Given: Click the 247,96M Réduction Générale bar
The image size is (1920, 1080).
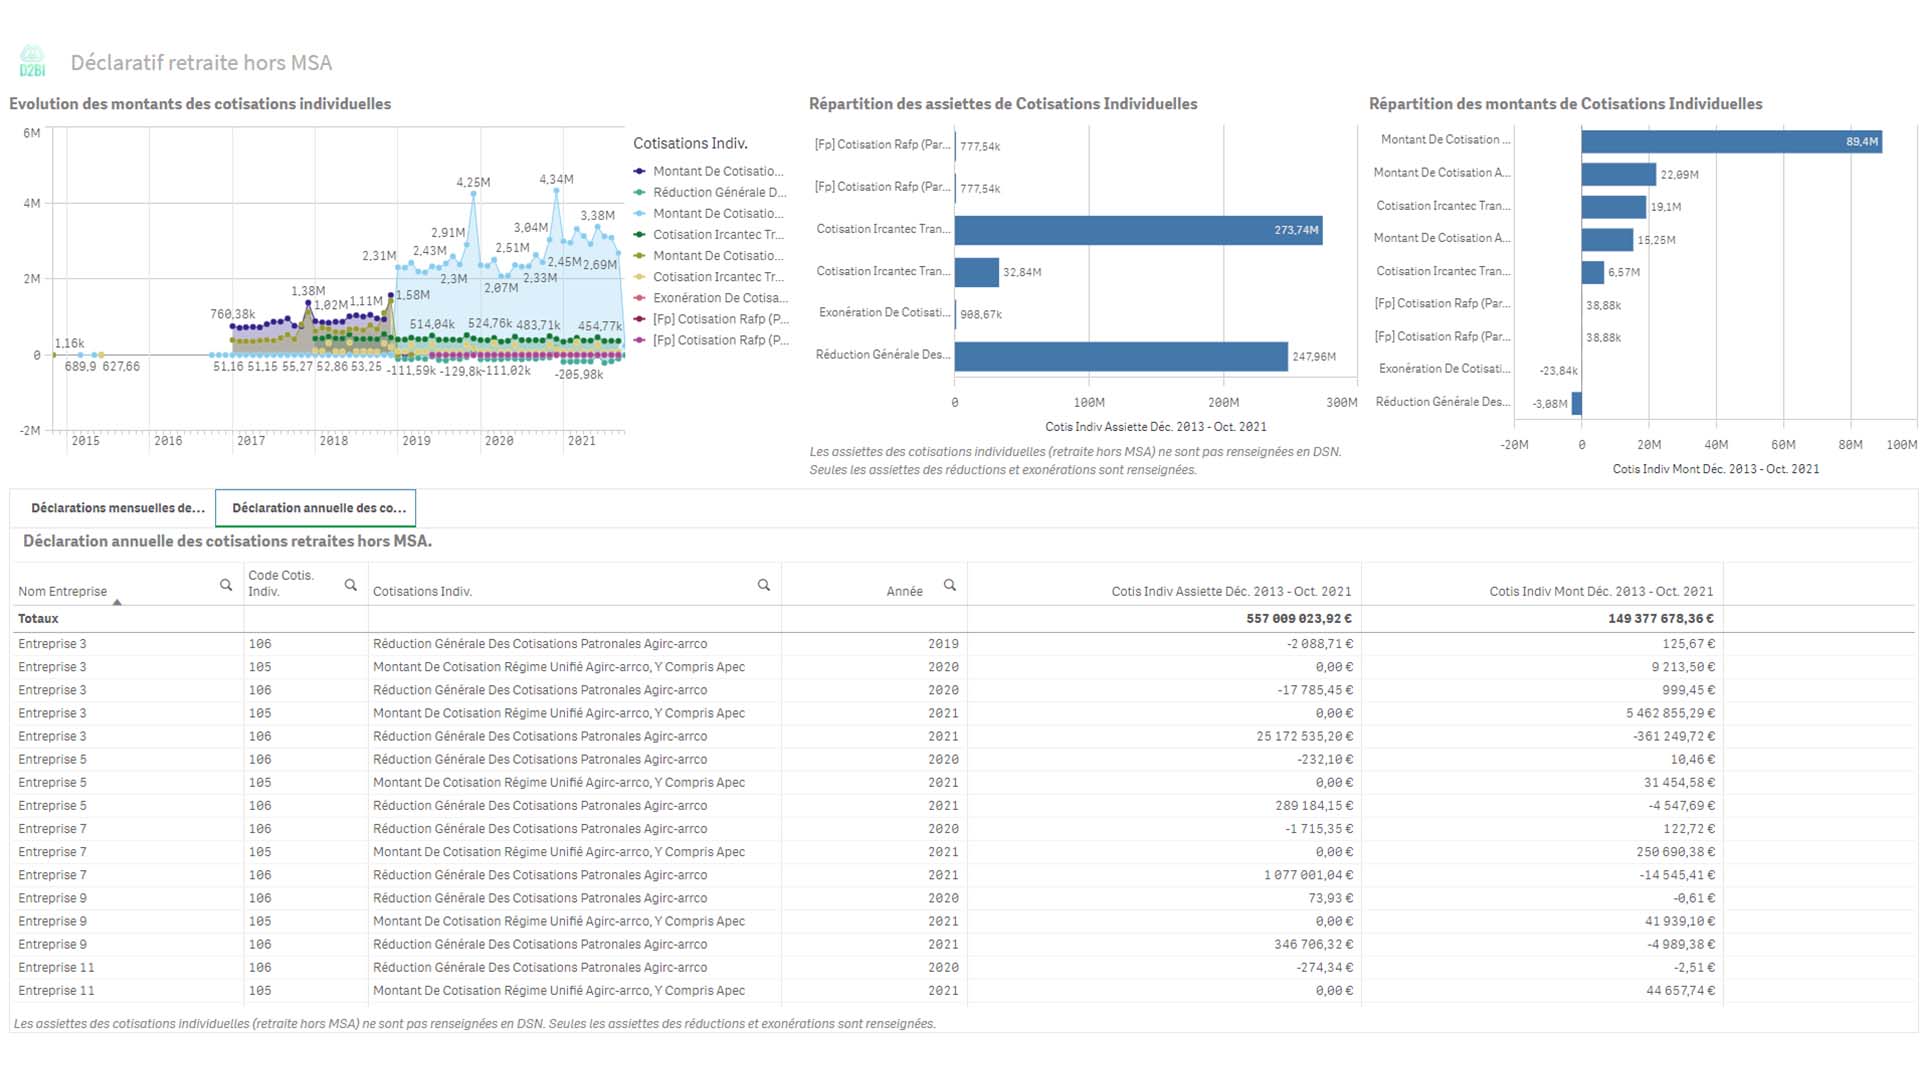Looking at the screenshot, I should (x=1120, y=356).
